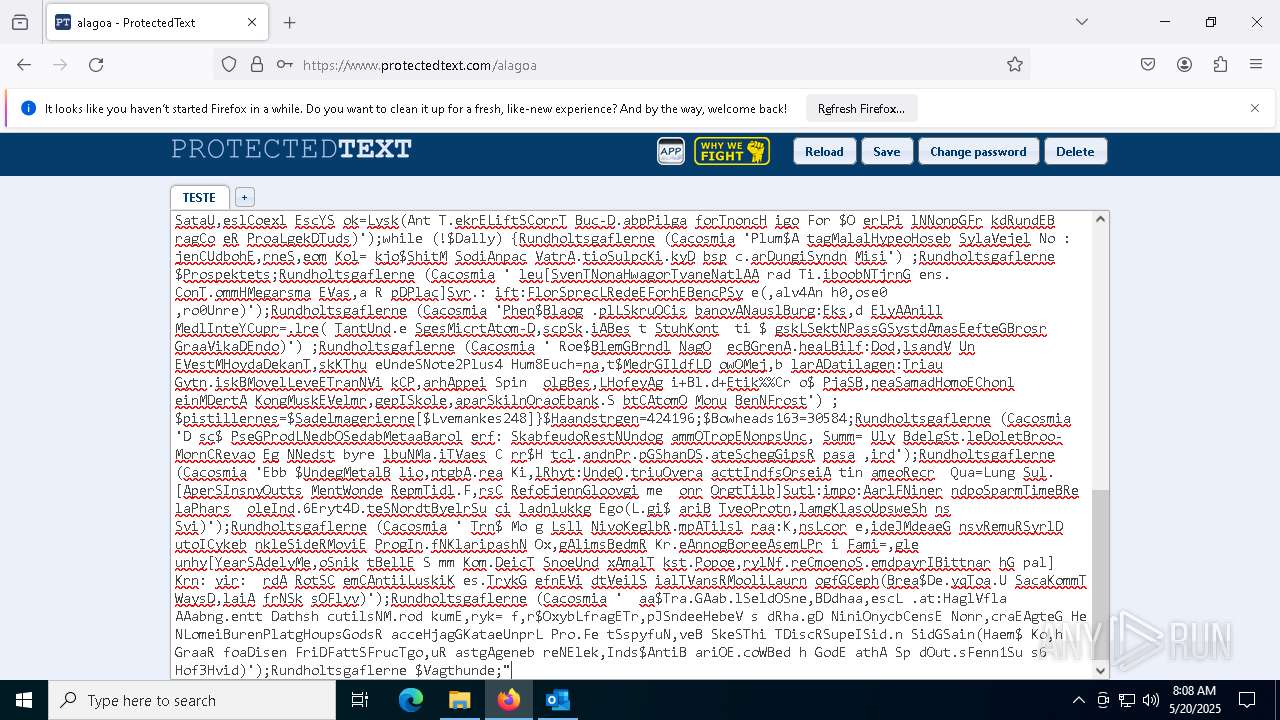Open the ProtectedText APP icon

pos(670,151)
